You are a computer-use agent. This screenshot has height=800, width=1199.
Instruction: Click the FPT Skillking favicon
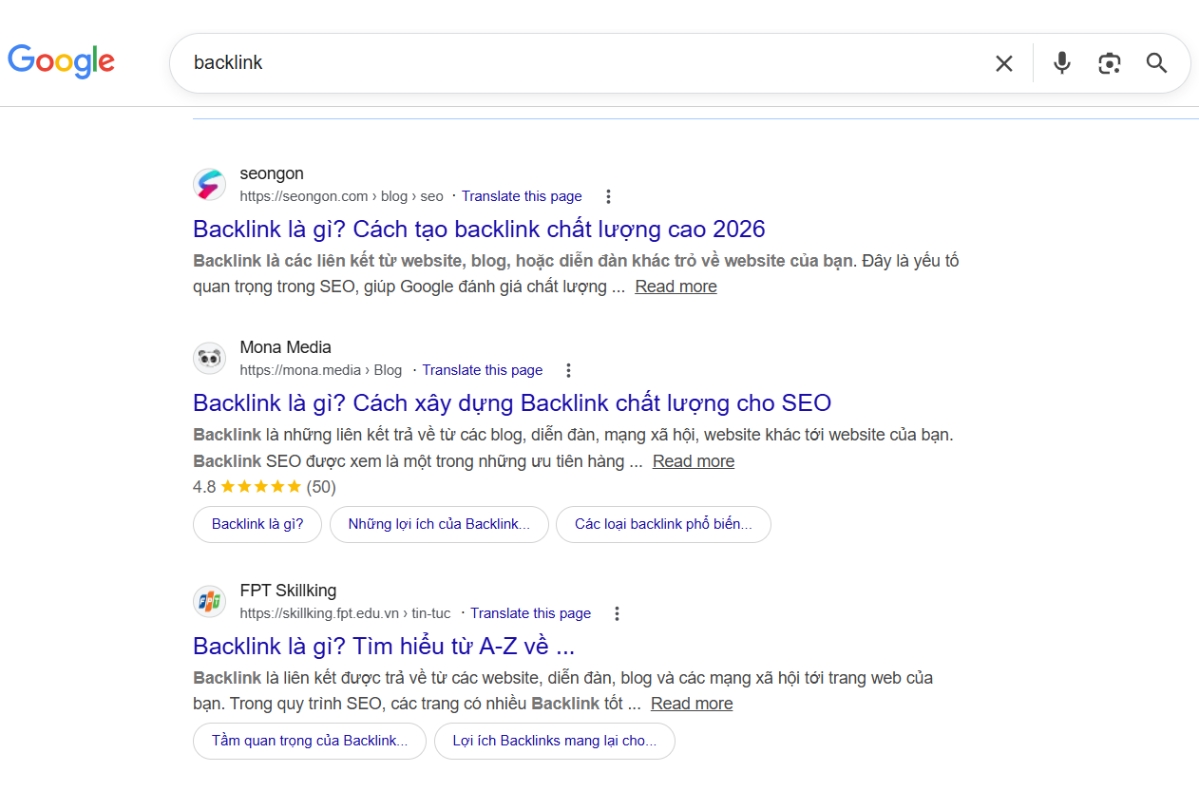click(x=209, y=601)
